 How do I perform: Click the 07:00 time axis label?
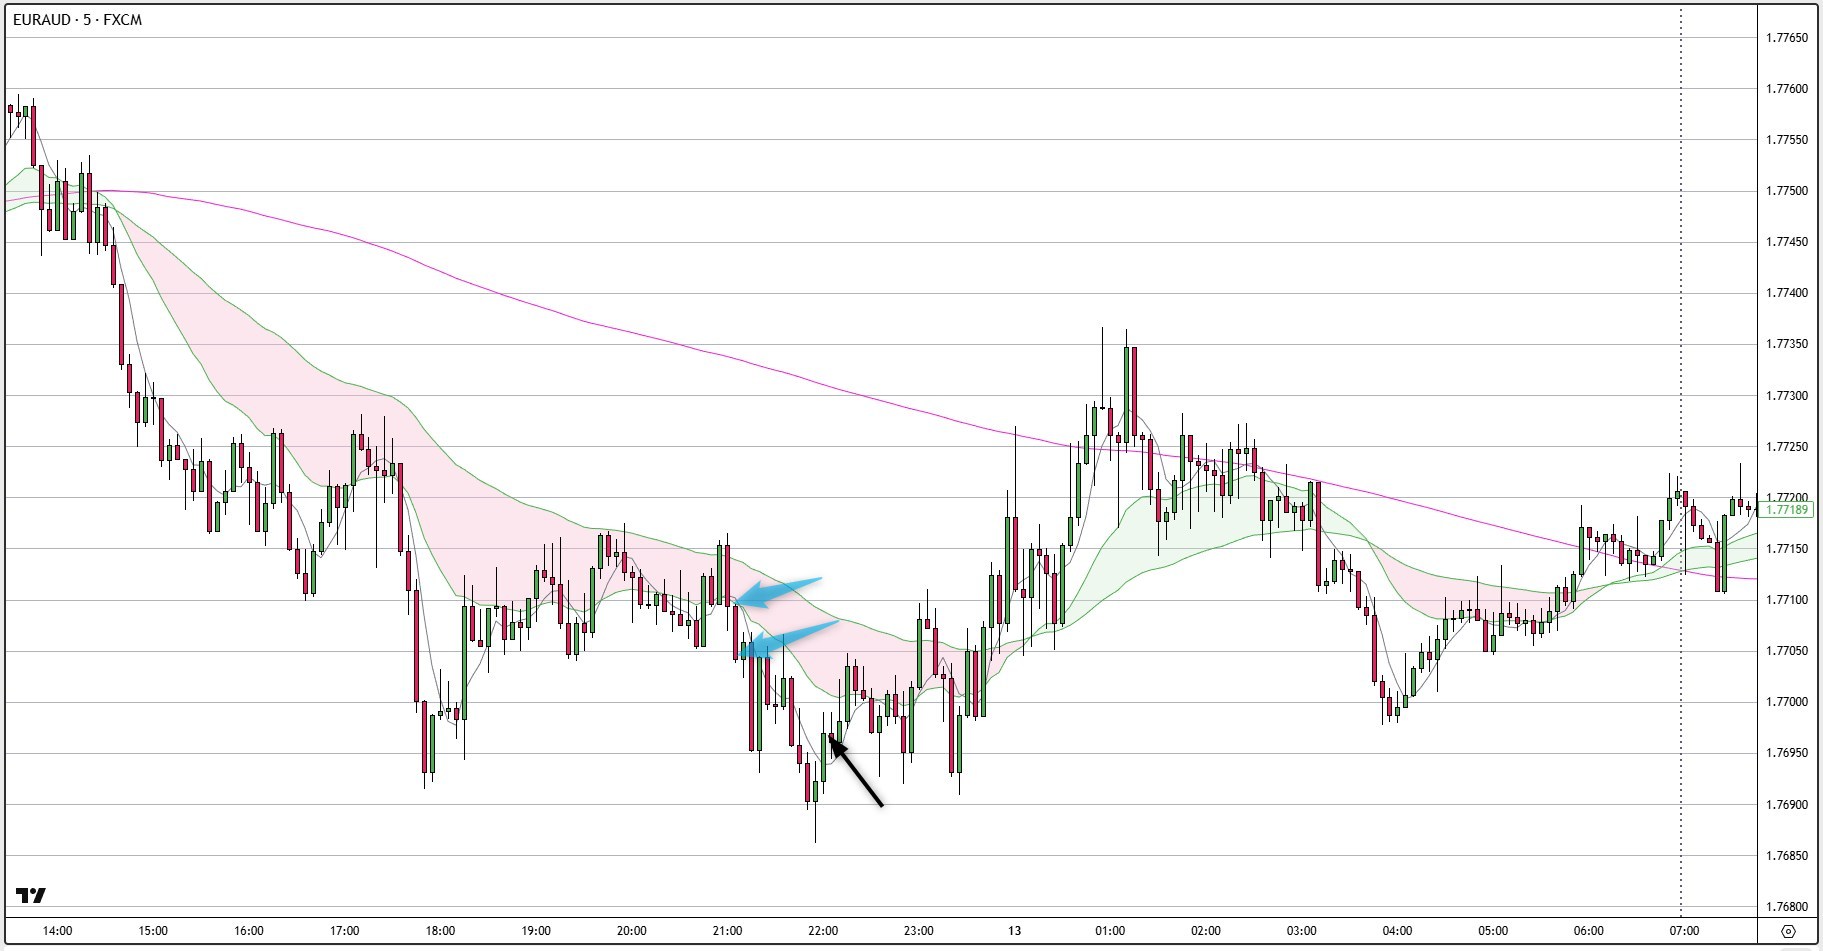(1684, 931)
